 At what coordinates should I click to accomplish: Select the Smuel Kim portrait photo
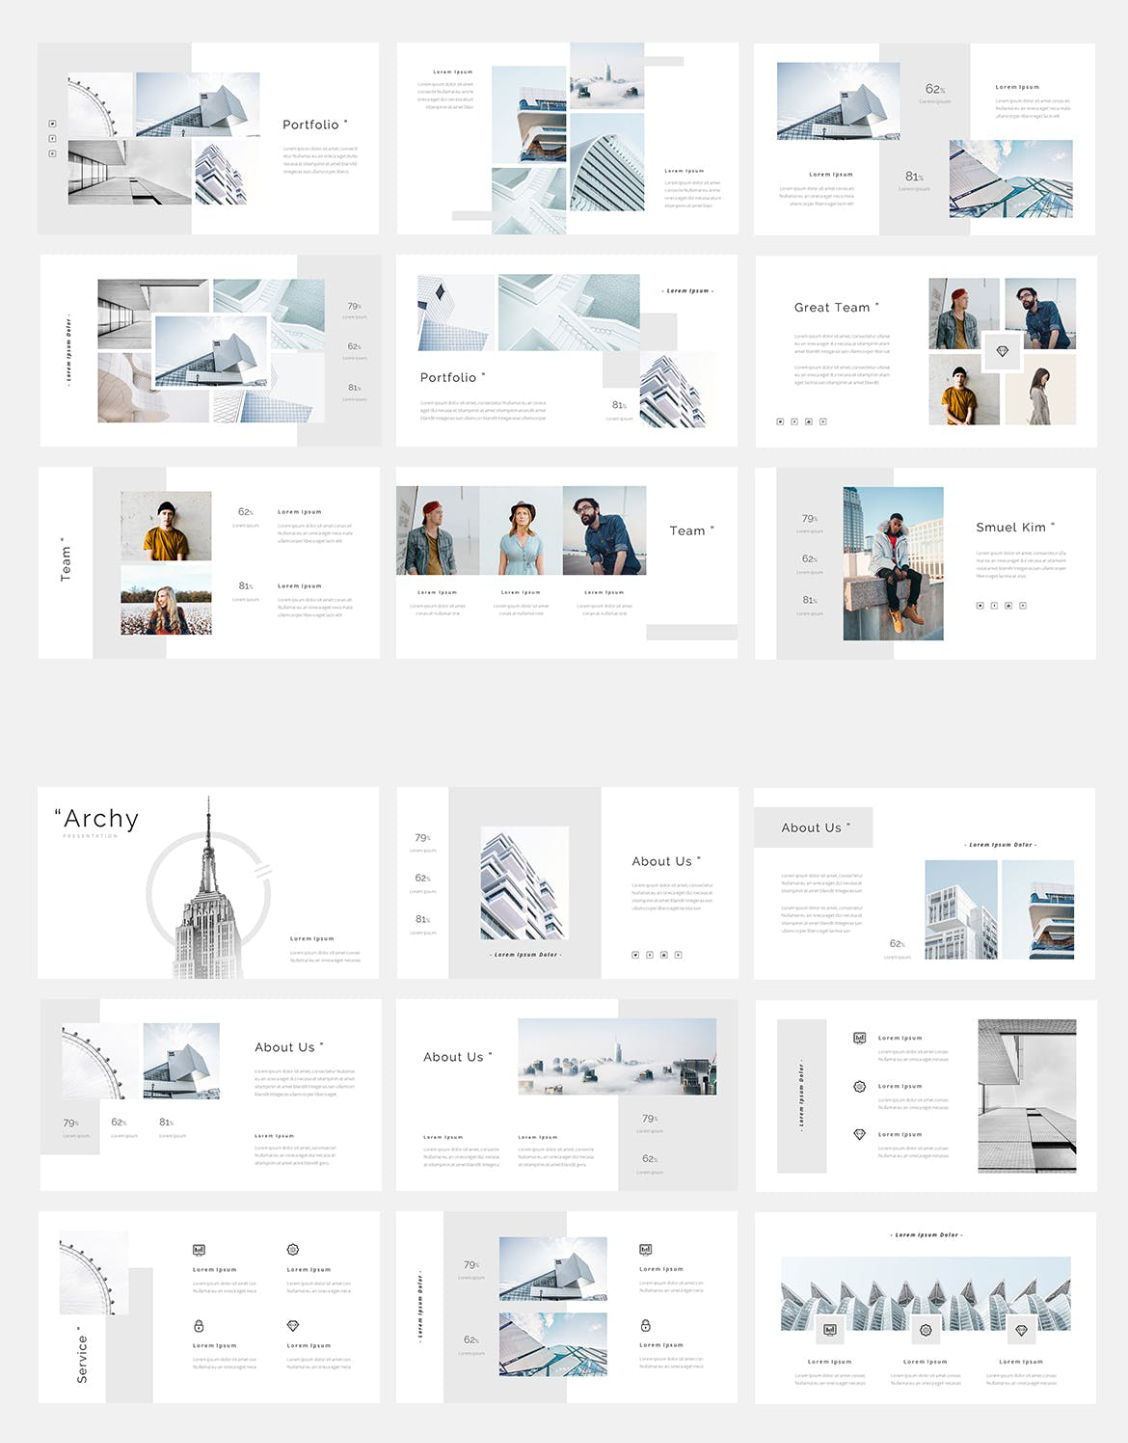[893, 563]
